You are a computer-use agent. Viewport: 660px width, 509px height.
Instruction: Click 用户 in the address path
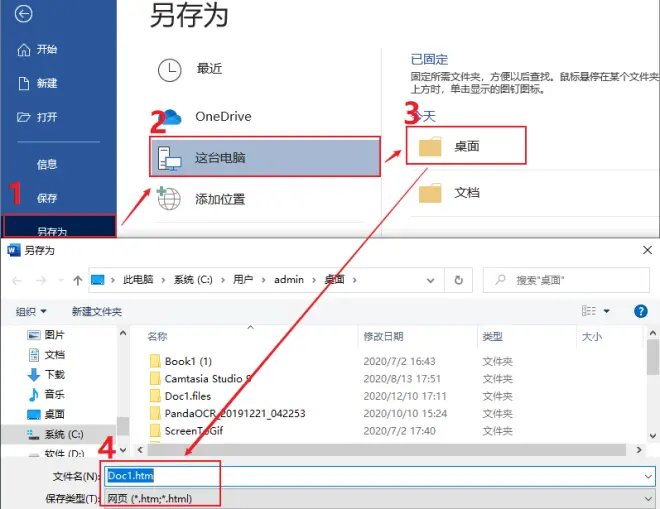(243, 280)
